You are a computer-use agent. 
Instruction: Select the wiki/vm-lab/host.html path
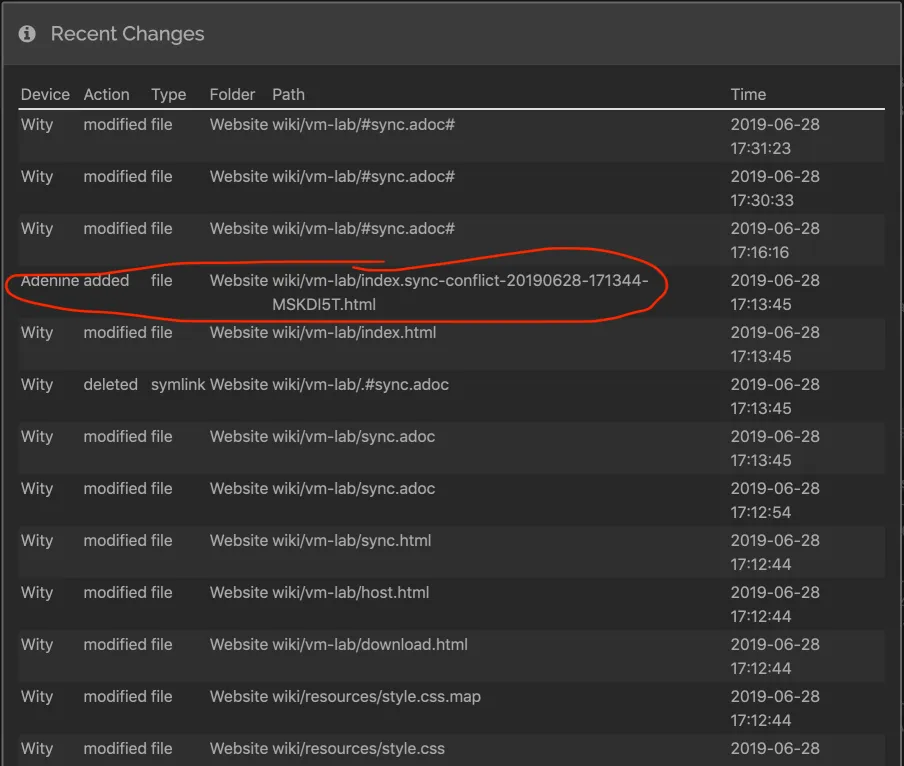point(351,593)
